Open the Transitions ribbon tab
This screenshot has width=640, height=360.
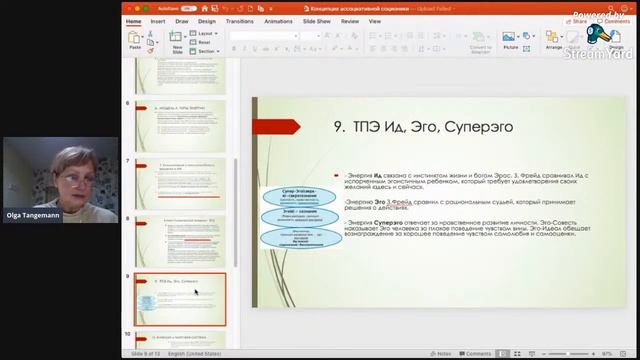(x=240, y=21)
